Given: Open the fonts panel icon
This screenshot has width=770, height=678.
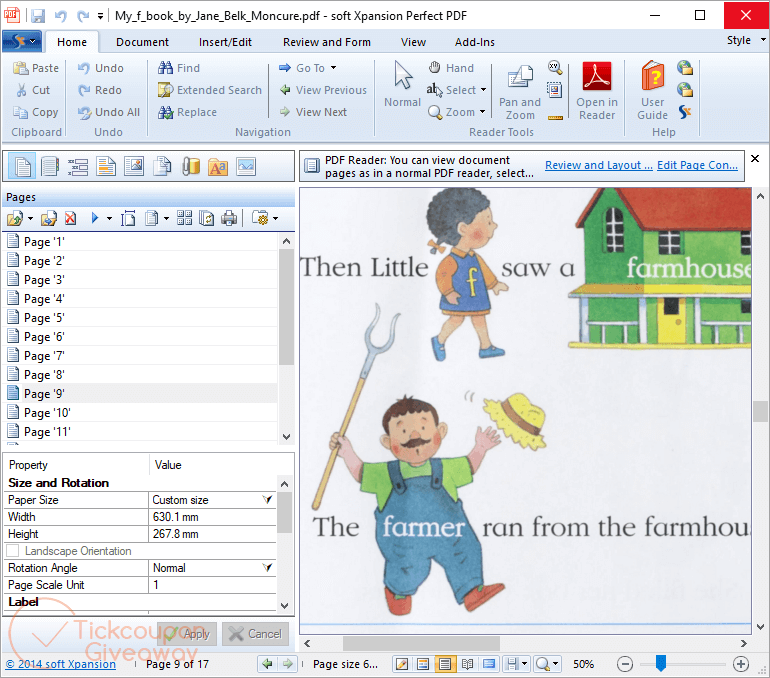Looking at the screenshot, I should click(x=218, y=166).
